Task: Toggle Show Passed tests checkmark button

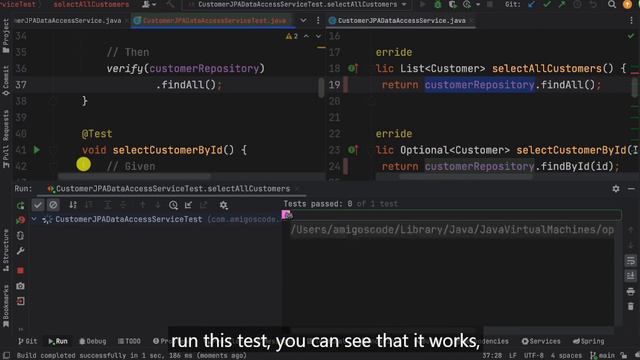Action: [38, 205]
